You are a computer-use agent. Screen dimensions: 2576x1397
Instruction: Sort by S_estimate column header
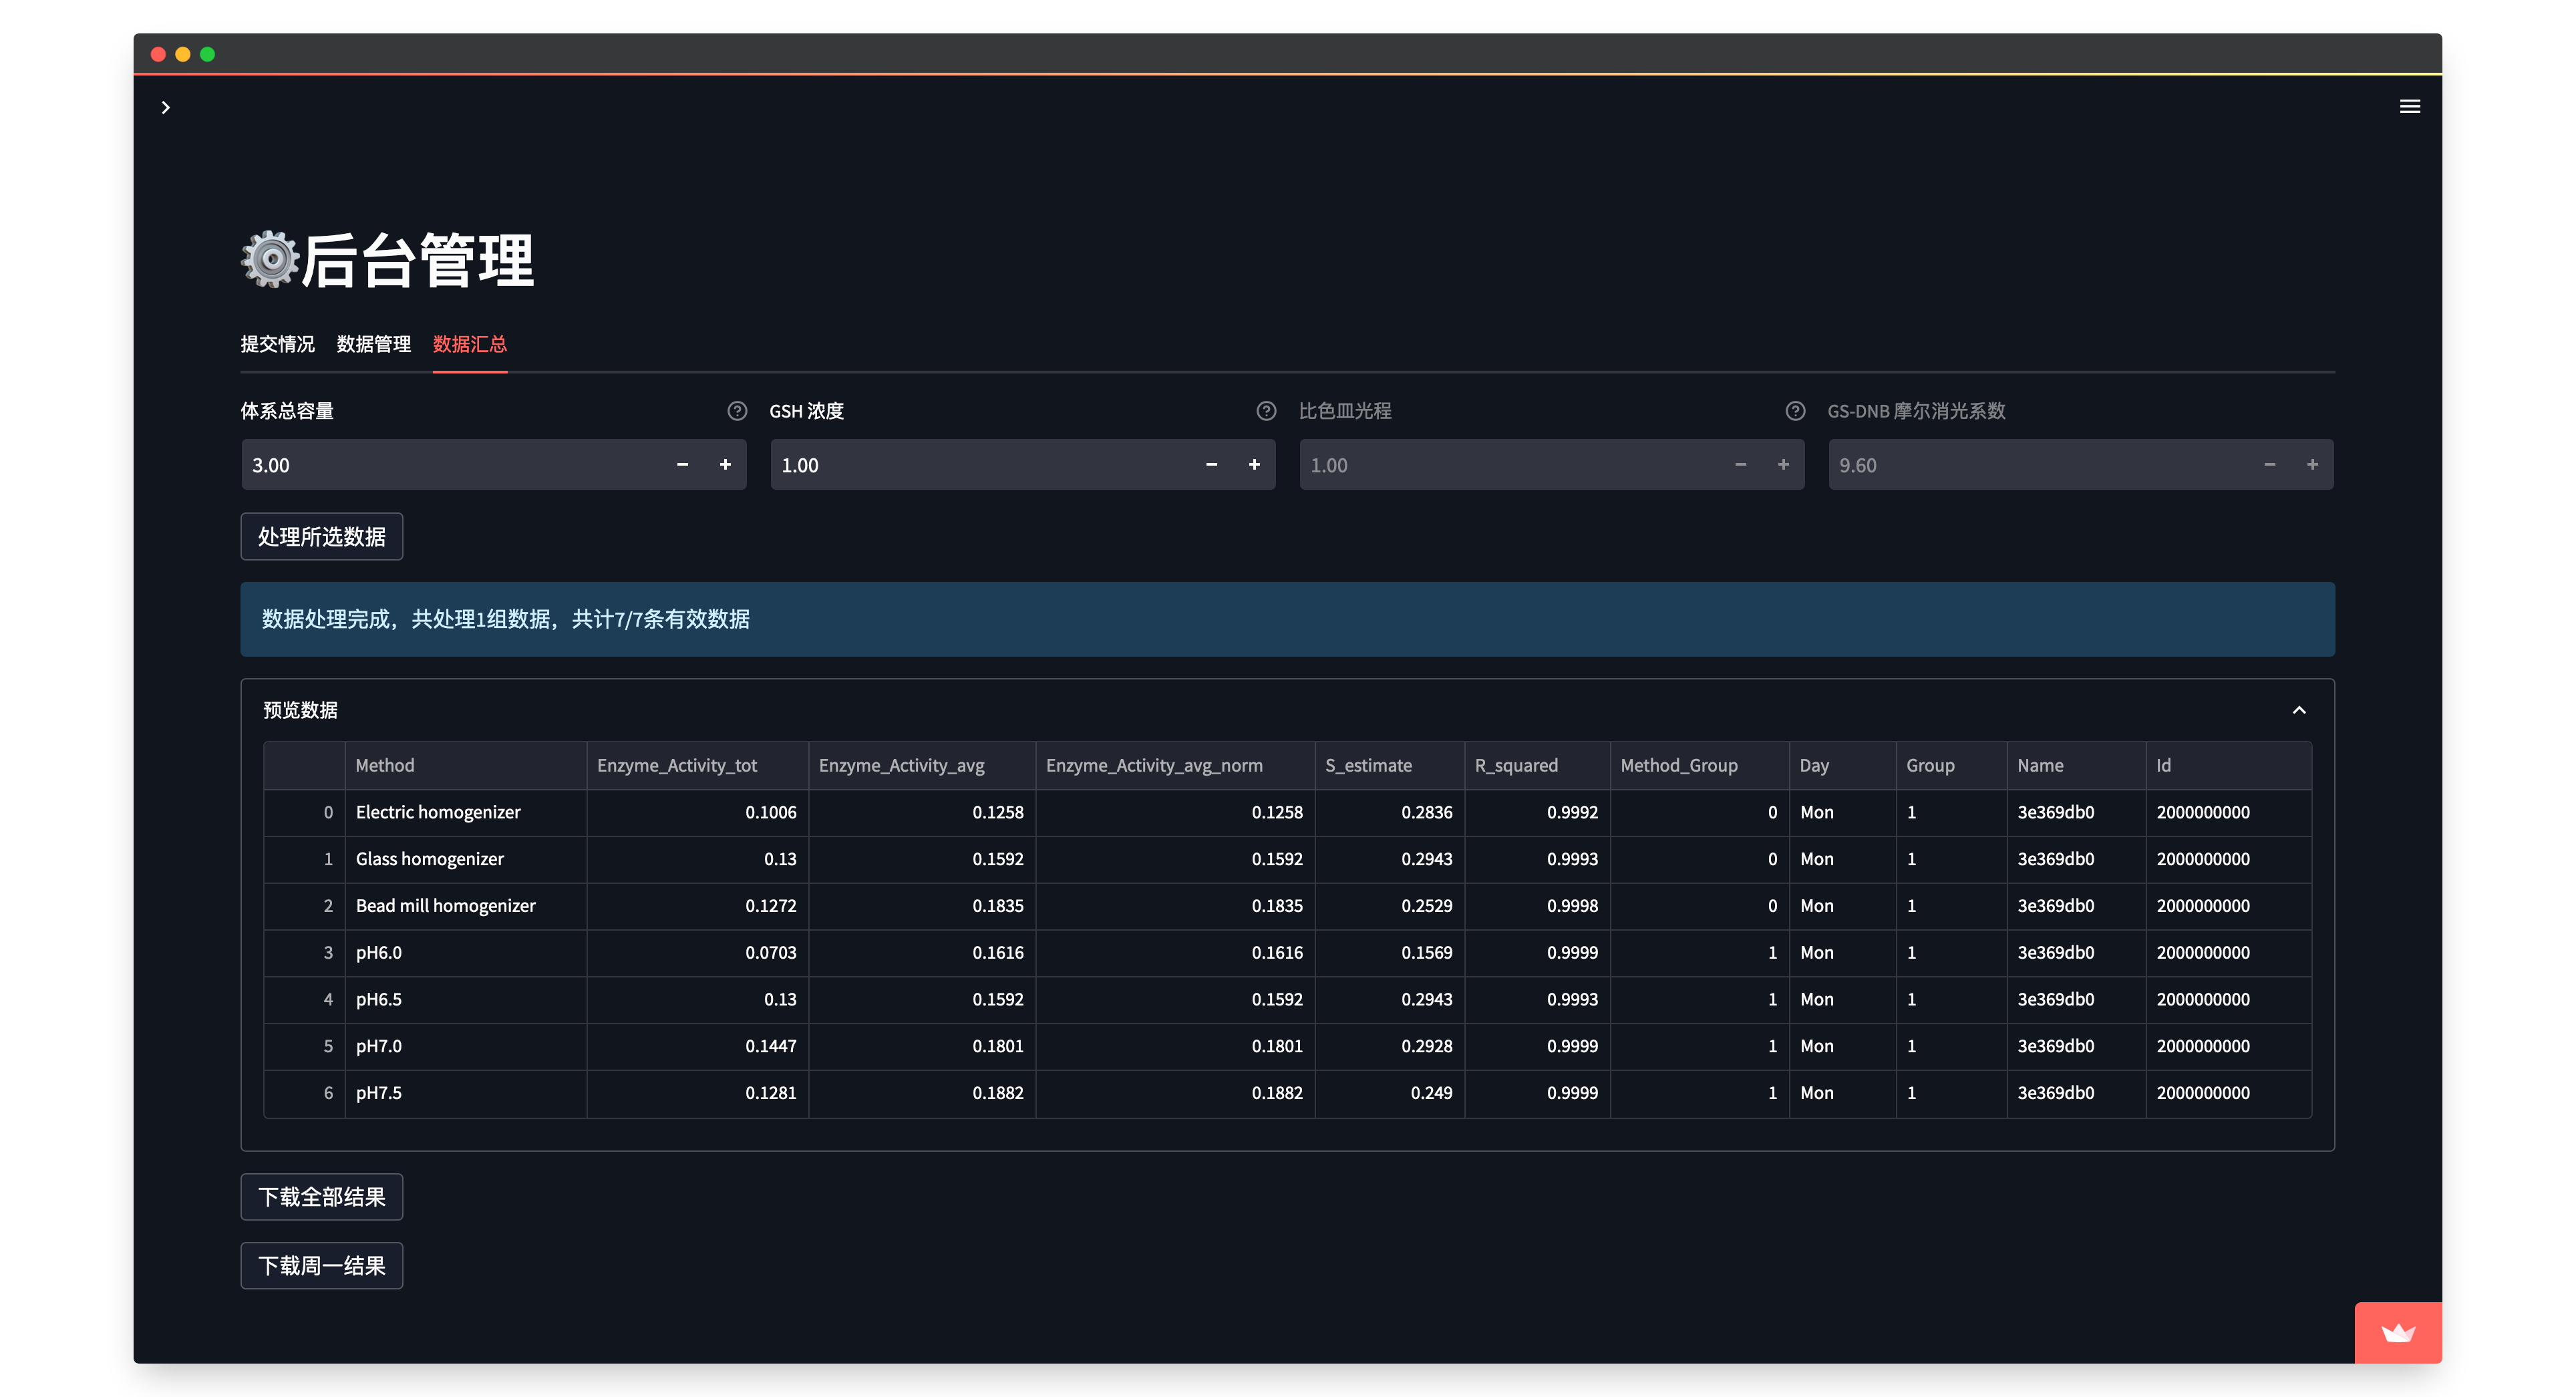(x=1389, y=765)
